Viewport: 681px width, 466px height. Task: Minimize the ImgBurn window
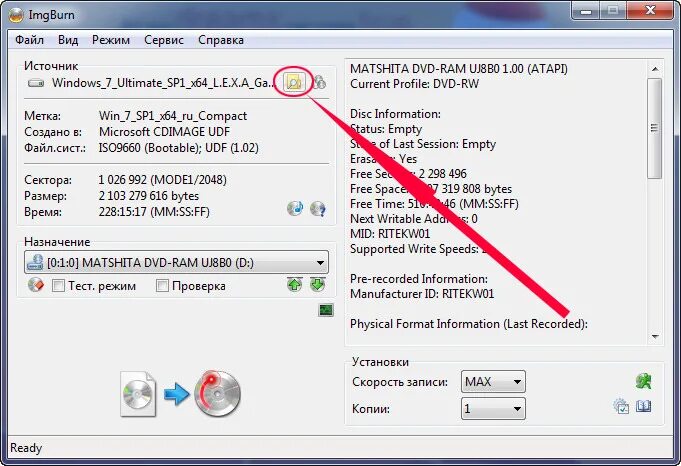pos(586,11)
